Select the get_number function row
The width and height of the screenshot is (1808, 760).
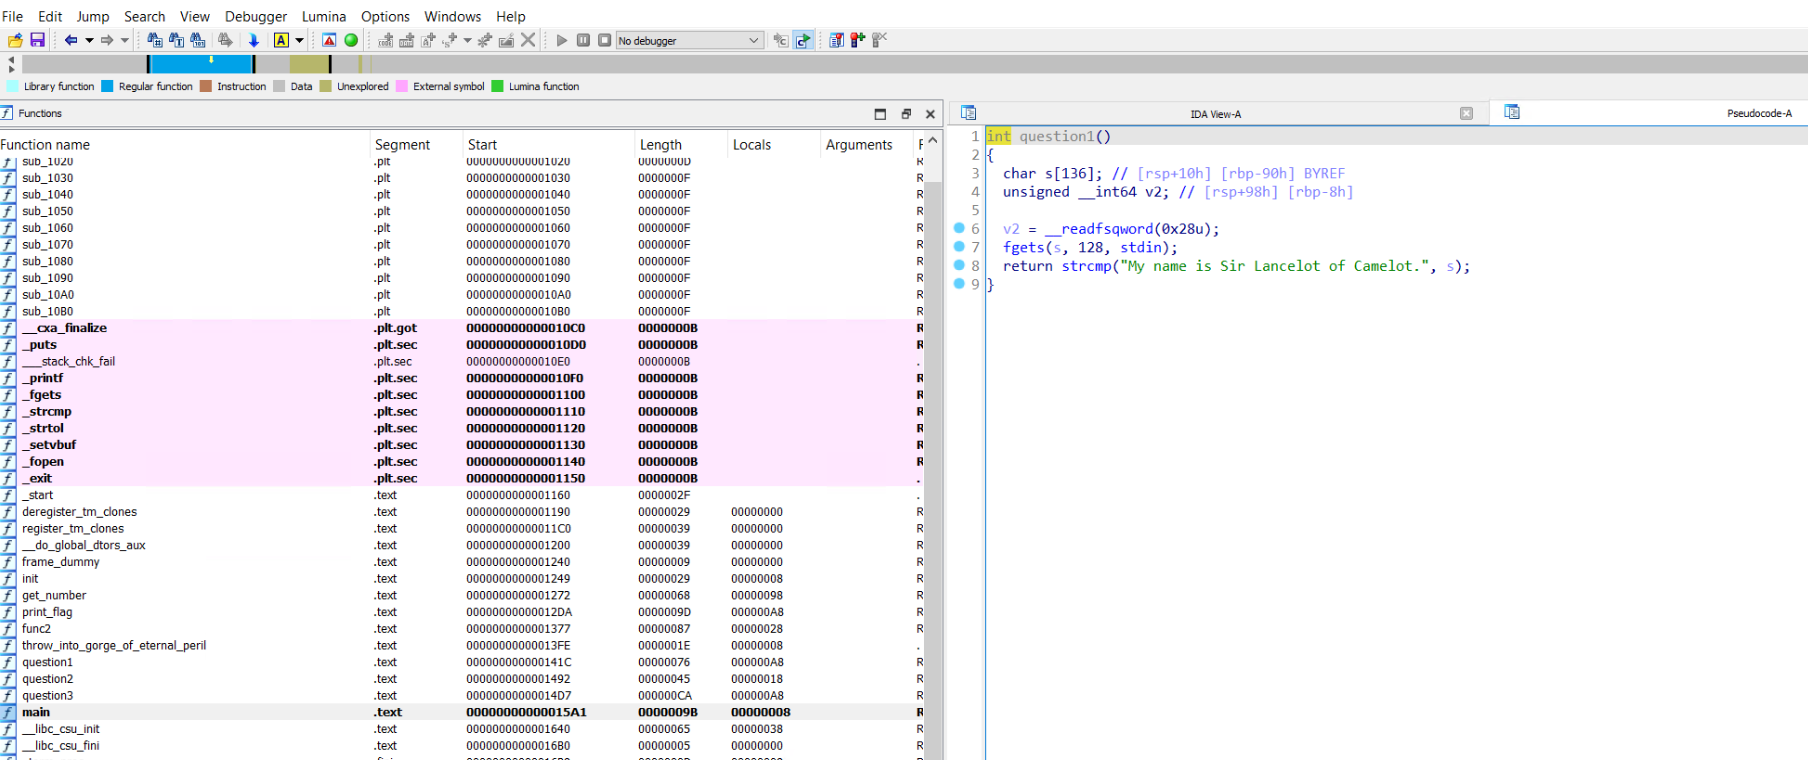click(x=460, y=595)
